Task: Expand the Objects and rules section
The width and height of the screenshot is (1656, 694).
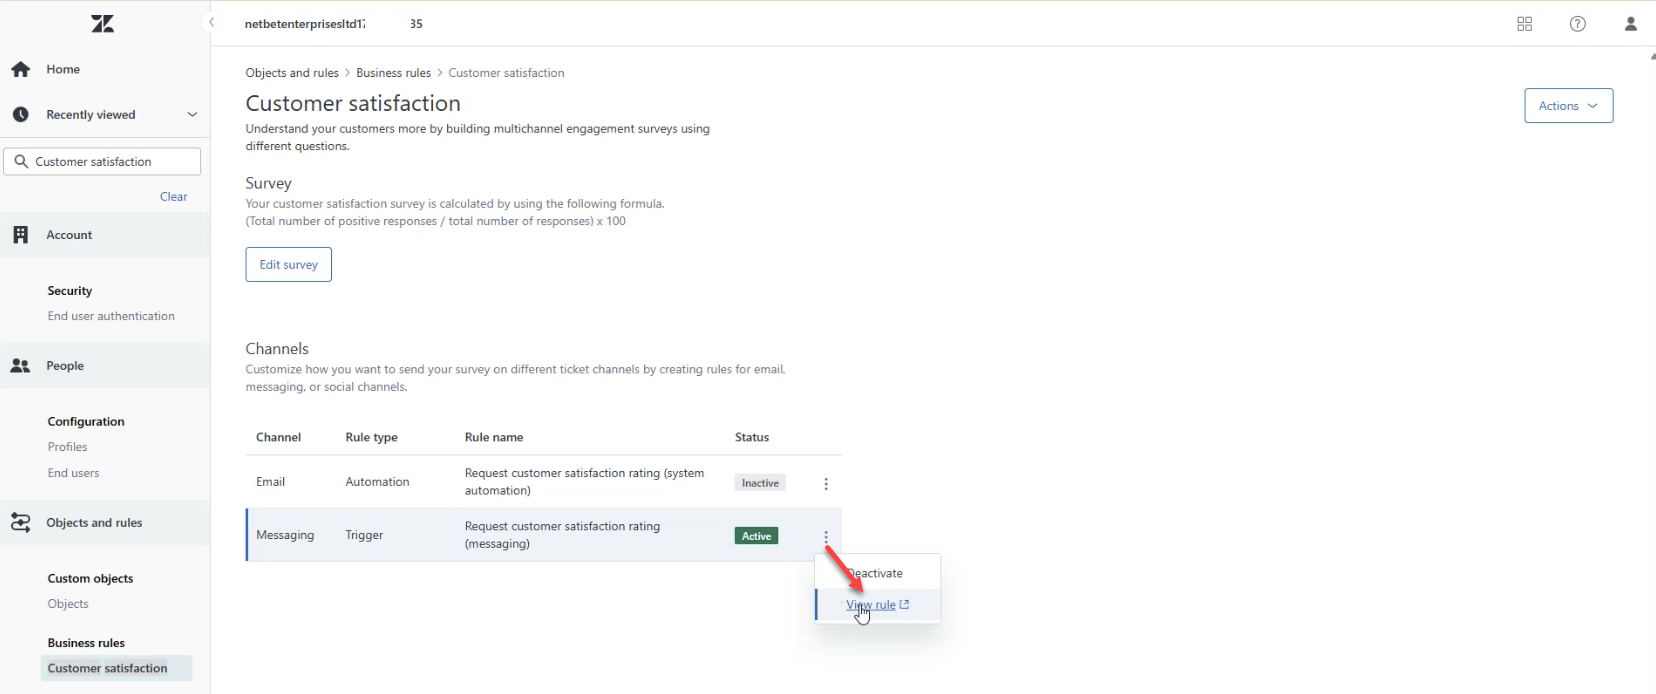Action: tap(94, 523)
